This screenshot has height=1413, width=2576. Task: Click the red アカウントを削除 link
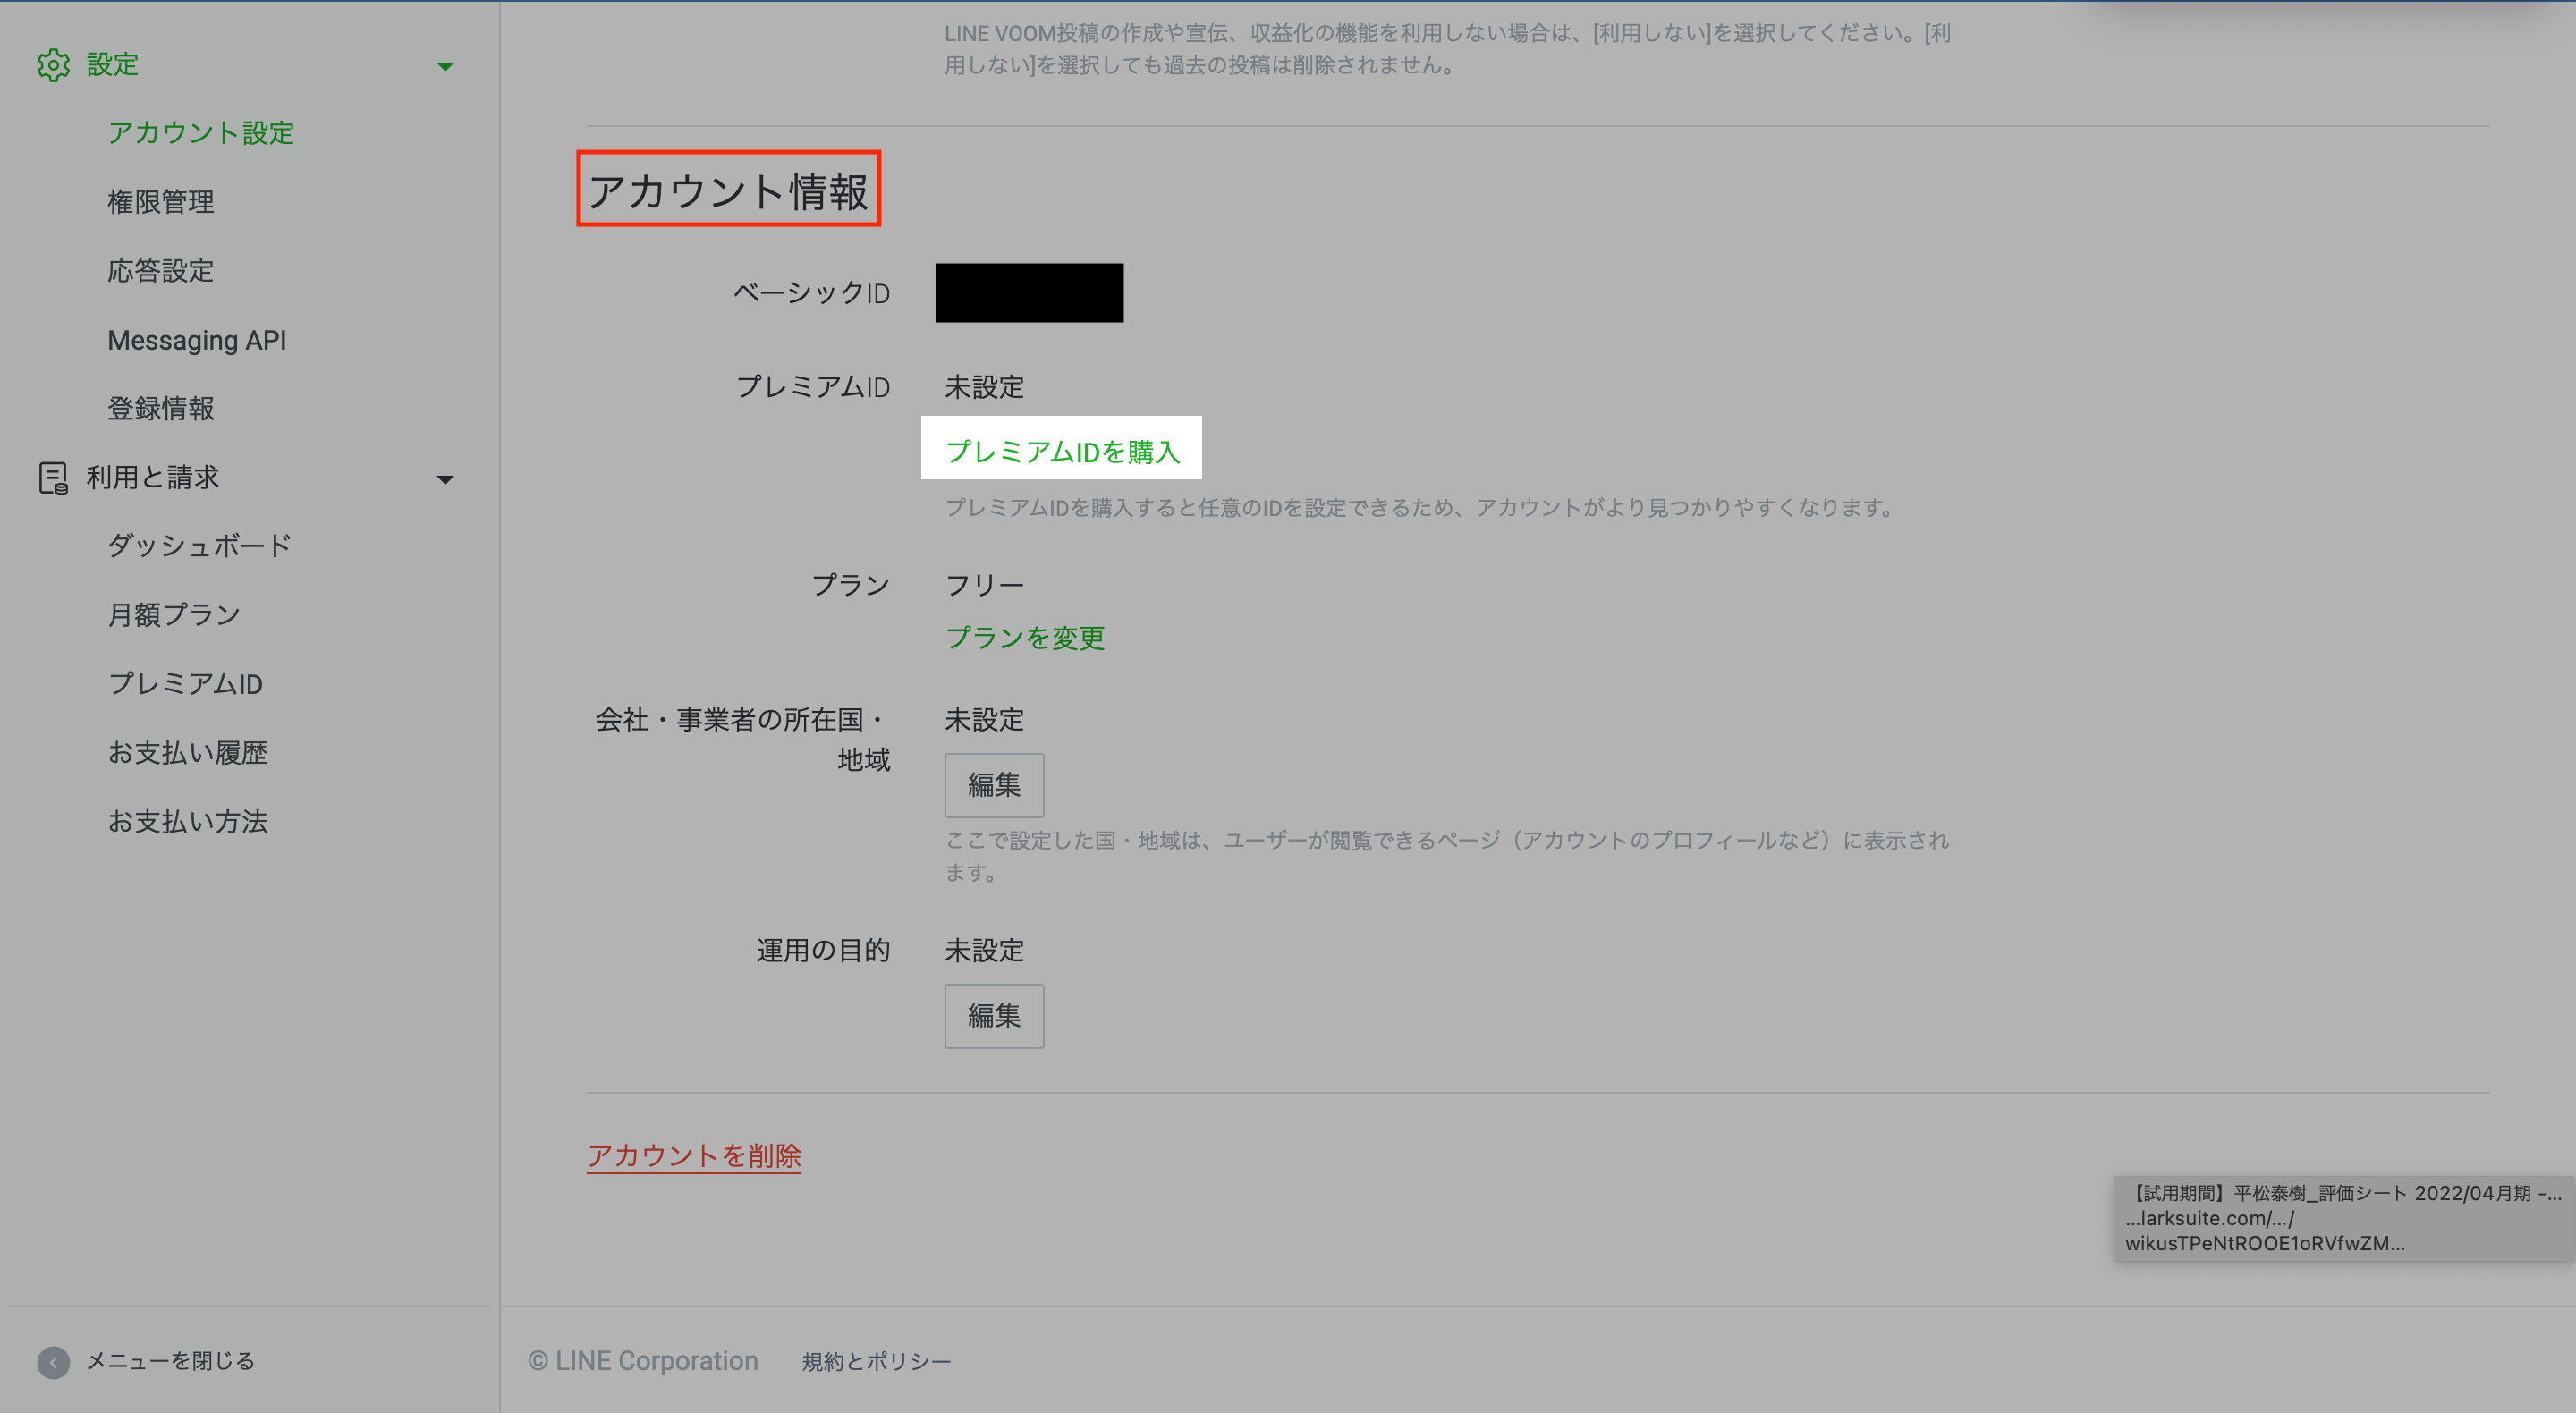[693, 1156]
